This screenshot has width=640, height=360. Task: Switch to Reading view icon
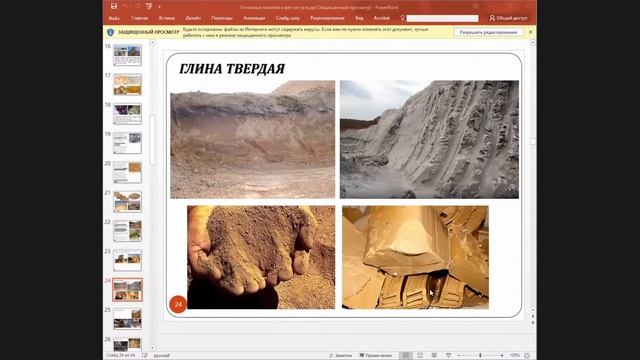[x=434, y=356]
